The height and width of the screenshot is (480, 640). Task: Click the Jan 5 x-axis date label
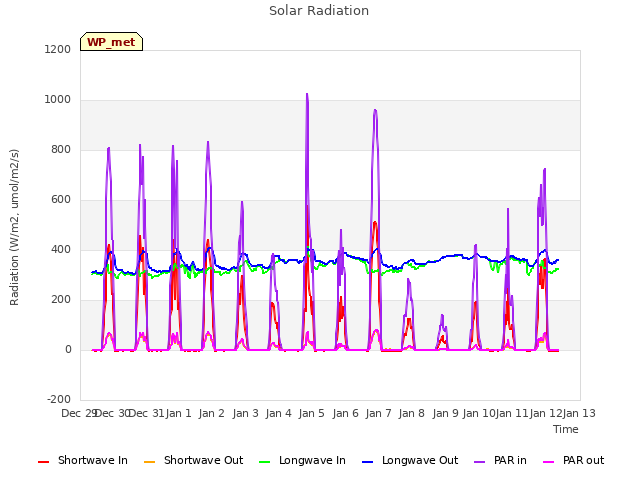pos(311,413)
